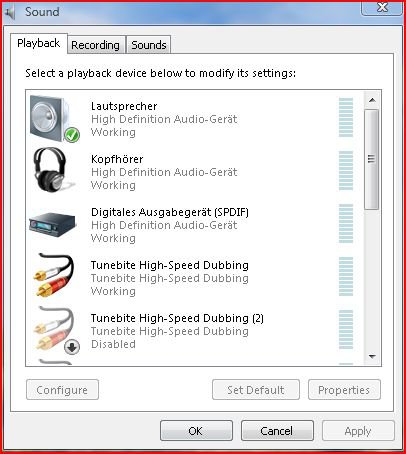
Task: Click the OK button
Action: [196, 431]
